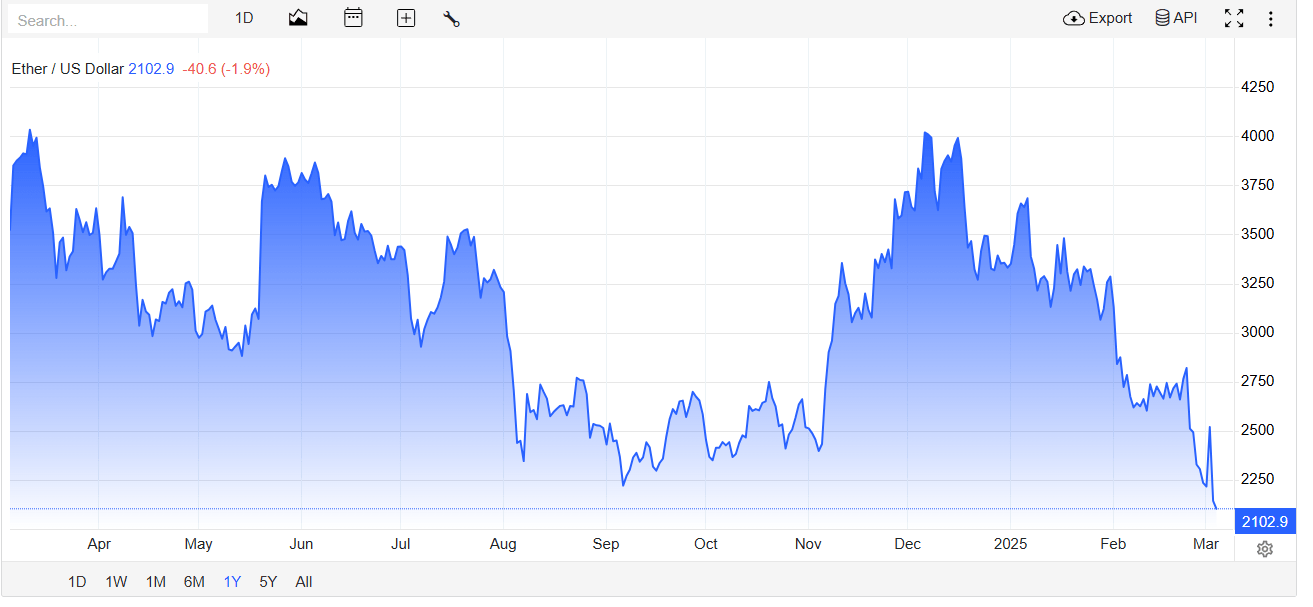This screenshot has height=607, width=1313.
Task: Click the 2500 price axis label
Action: tap(1258, 430)
